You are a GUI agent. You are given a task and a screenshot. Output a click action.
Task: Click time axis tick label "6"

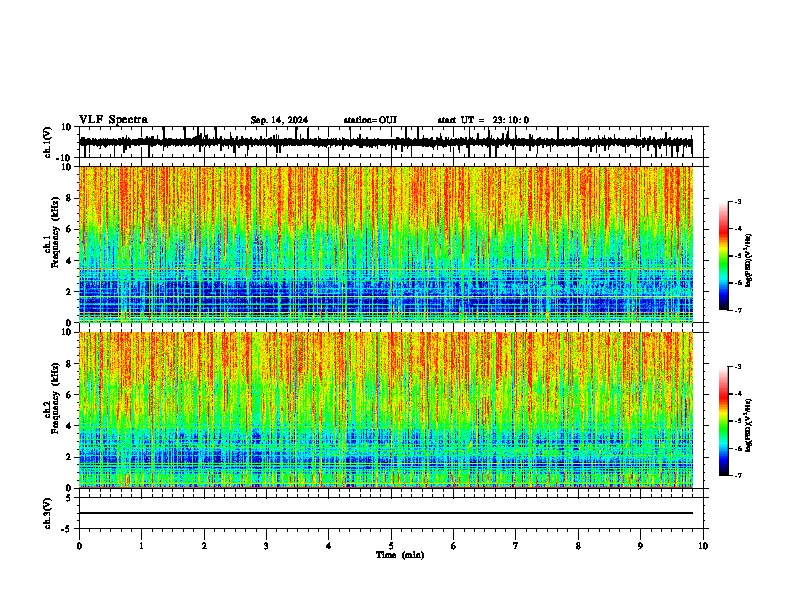tap(454, 546)
